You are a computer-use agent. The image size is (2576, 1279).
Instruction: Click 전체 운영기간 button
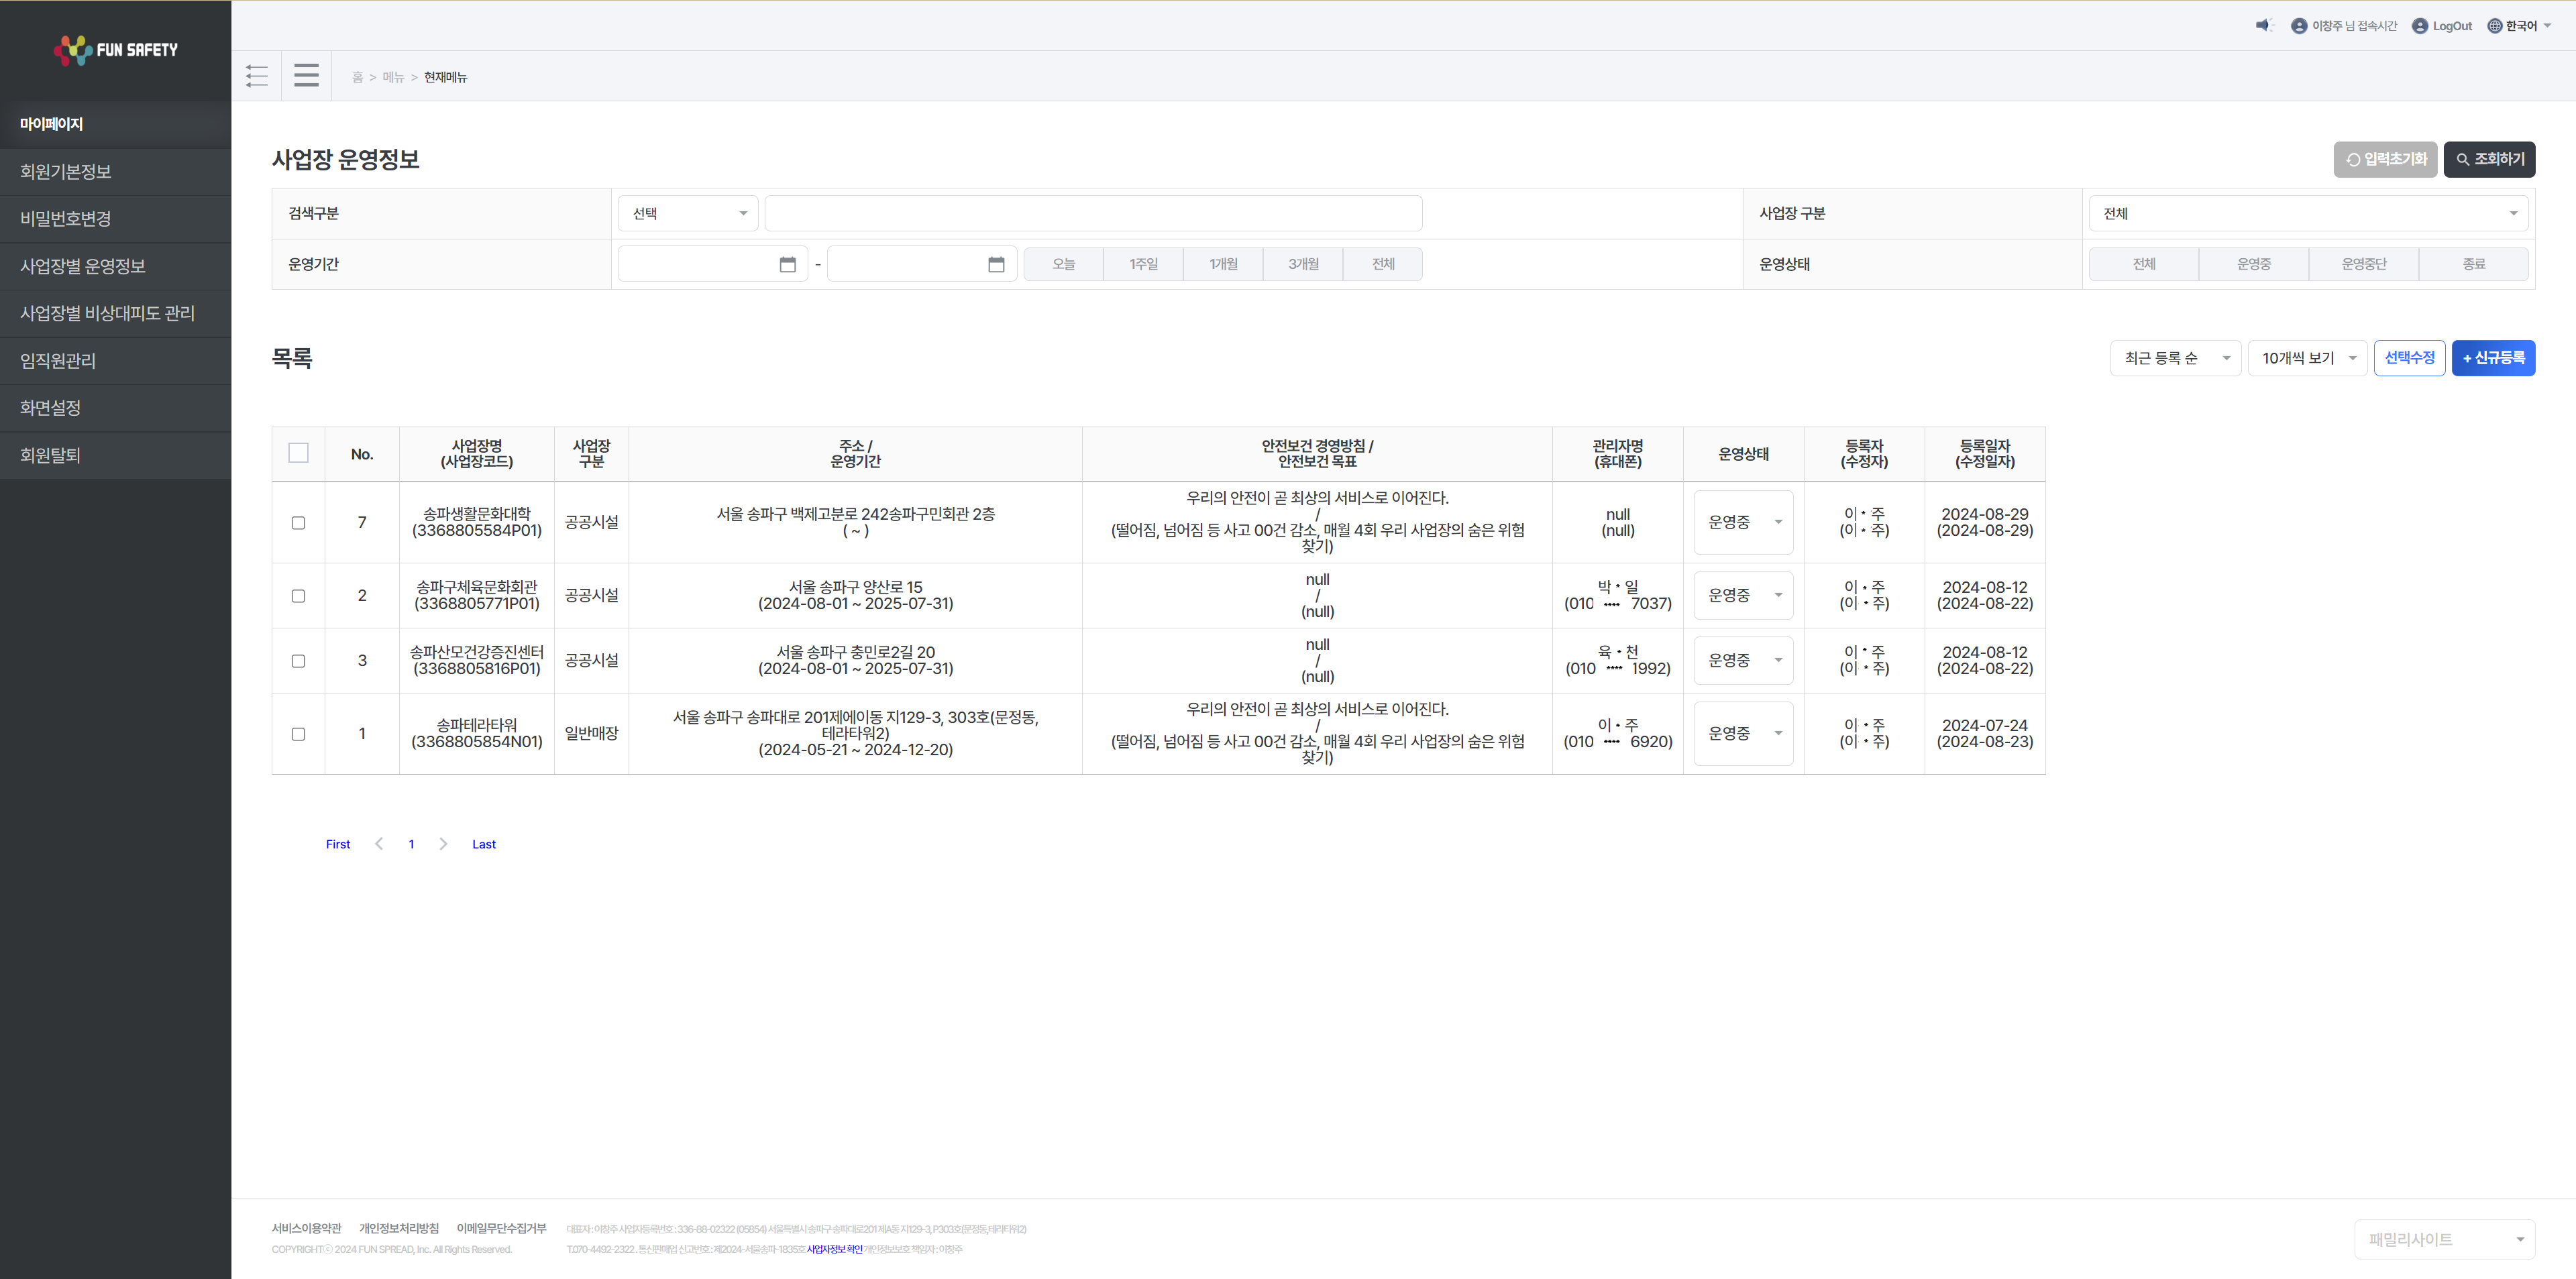pos(1383,264)
